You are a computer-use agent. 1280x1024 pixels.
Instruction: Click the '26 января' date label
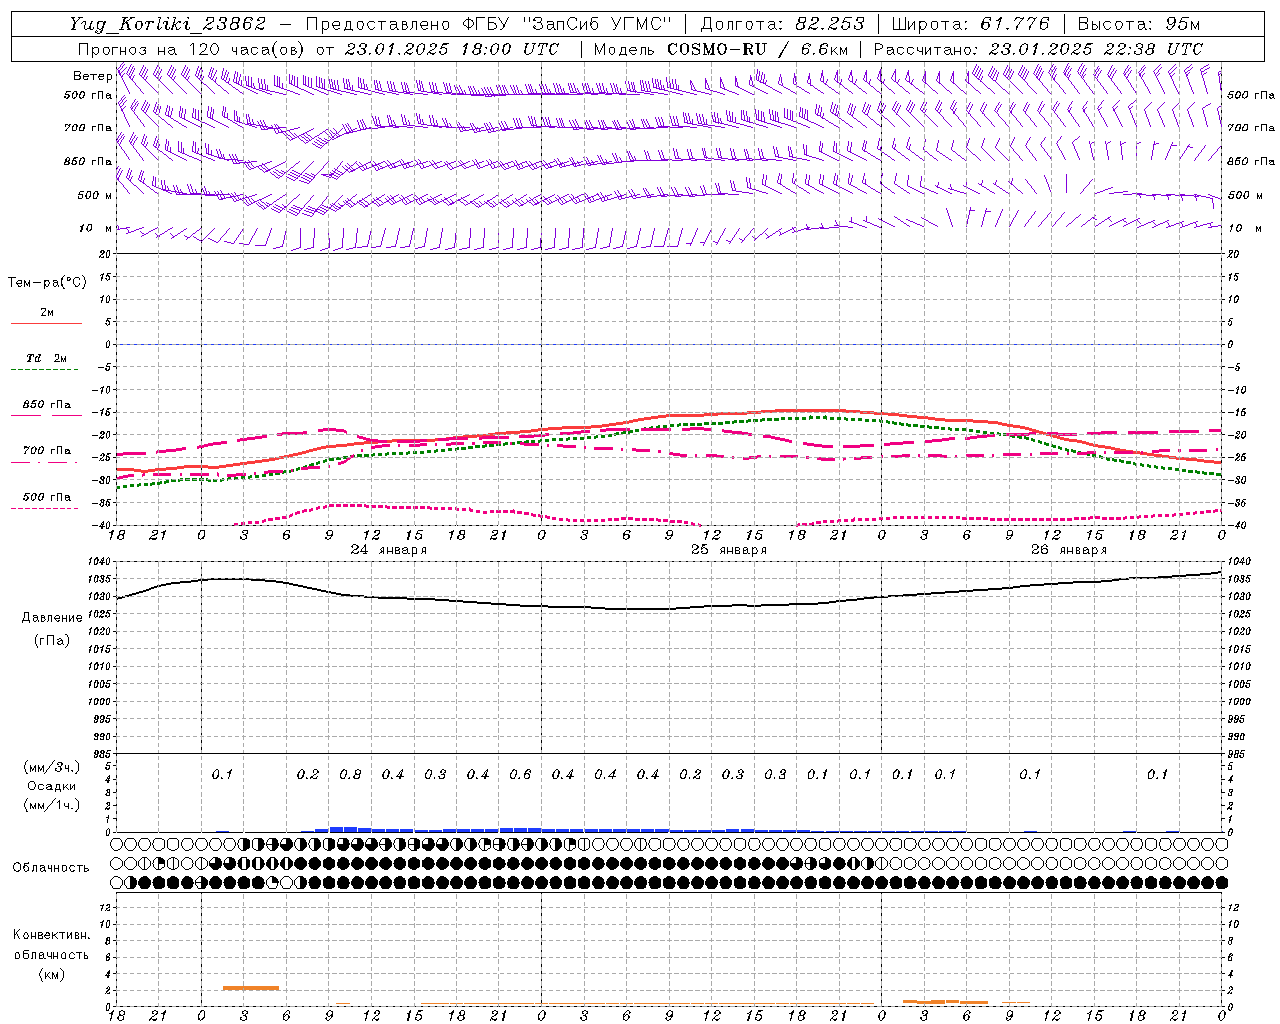(1069, 550)
